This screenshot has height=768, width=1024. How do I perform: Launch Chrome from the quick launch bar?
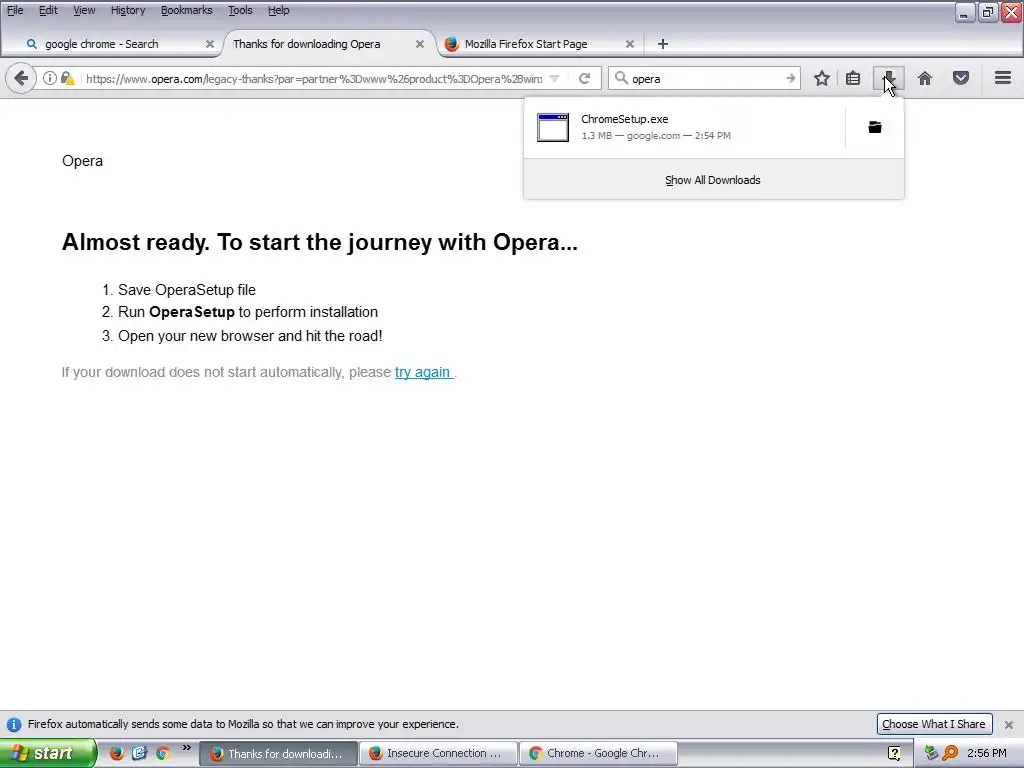pos(163,753)
